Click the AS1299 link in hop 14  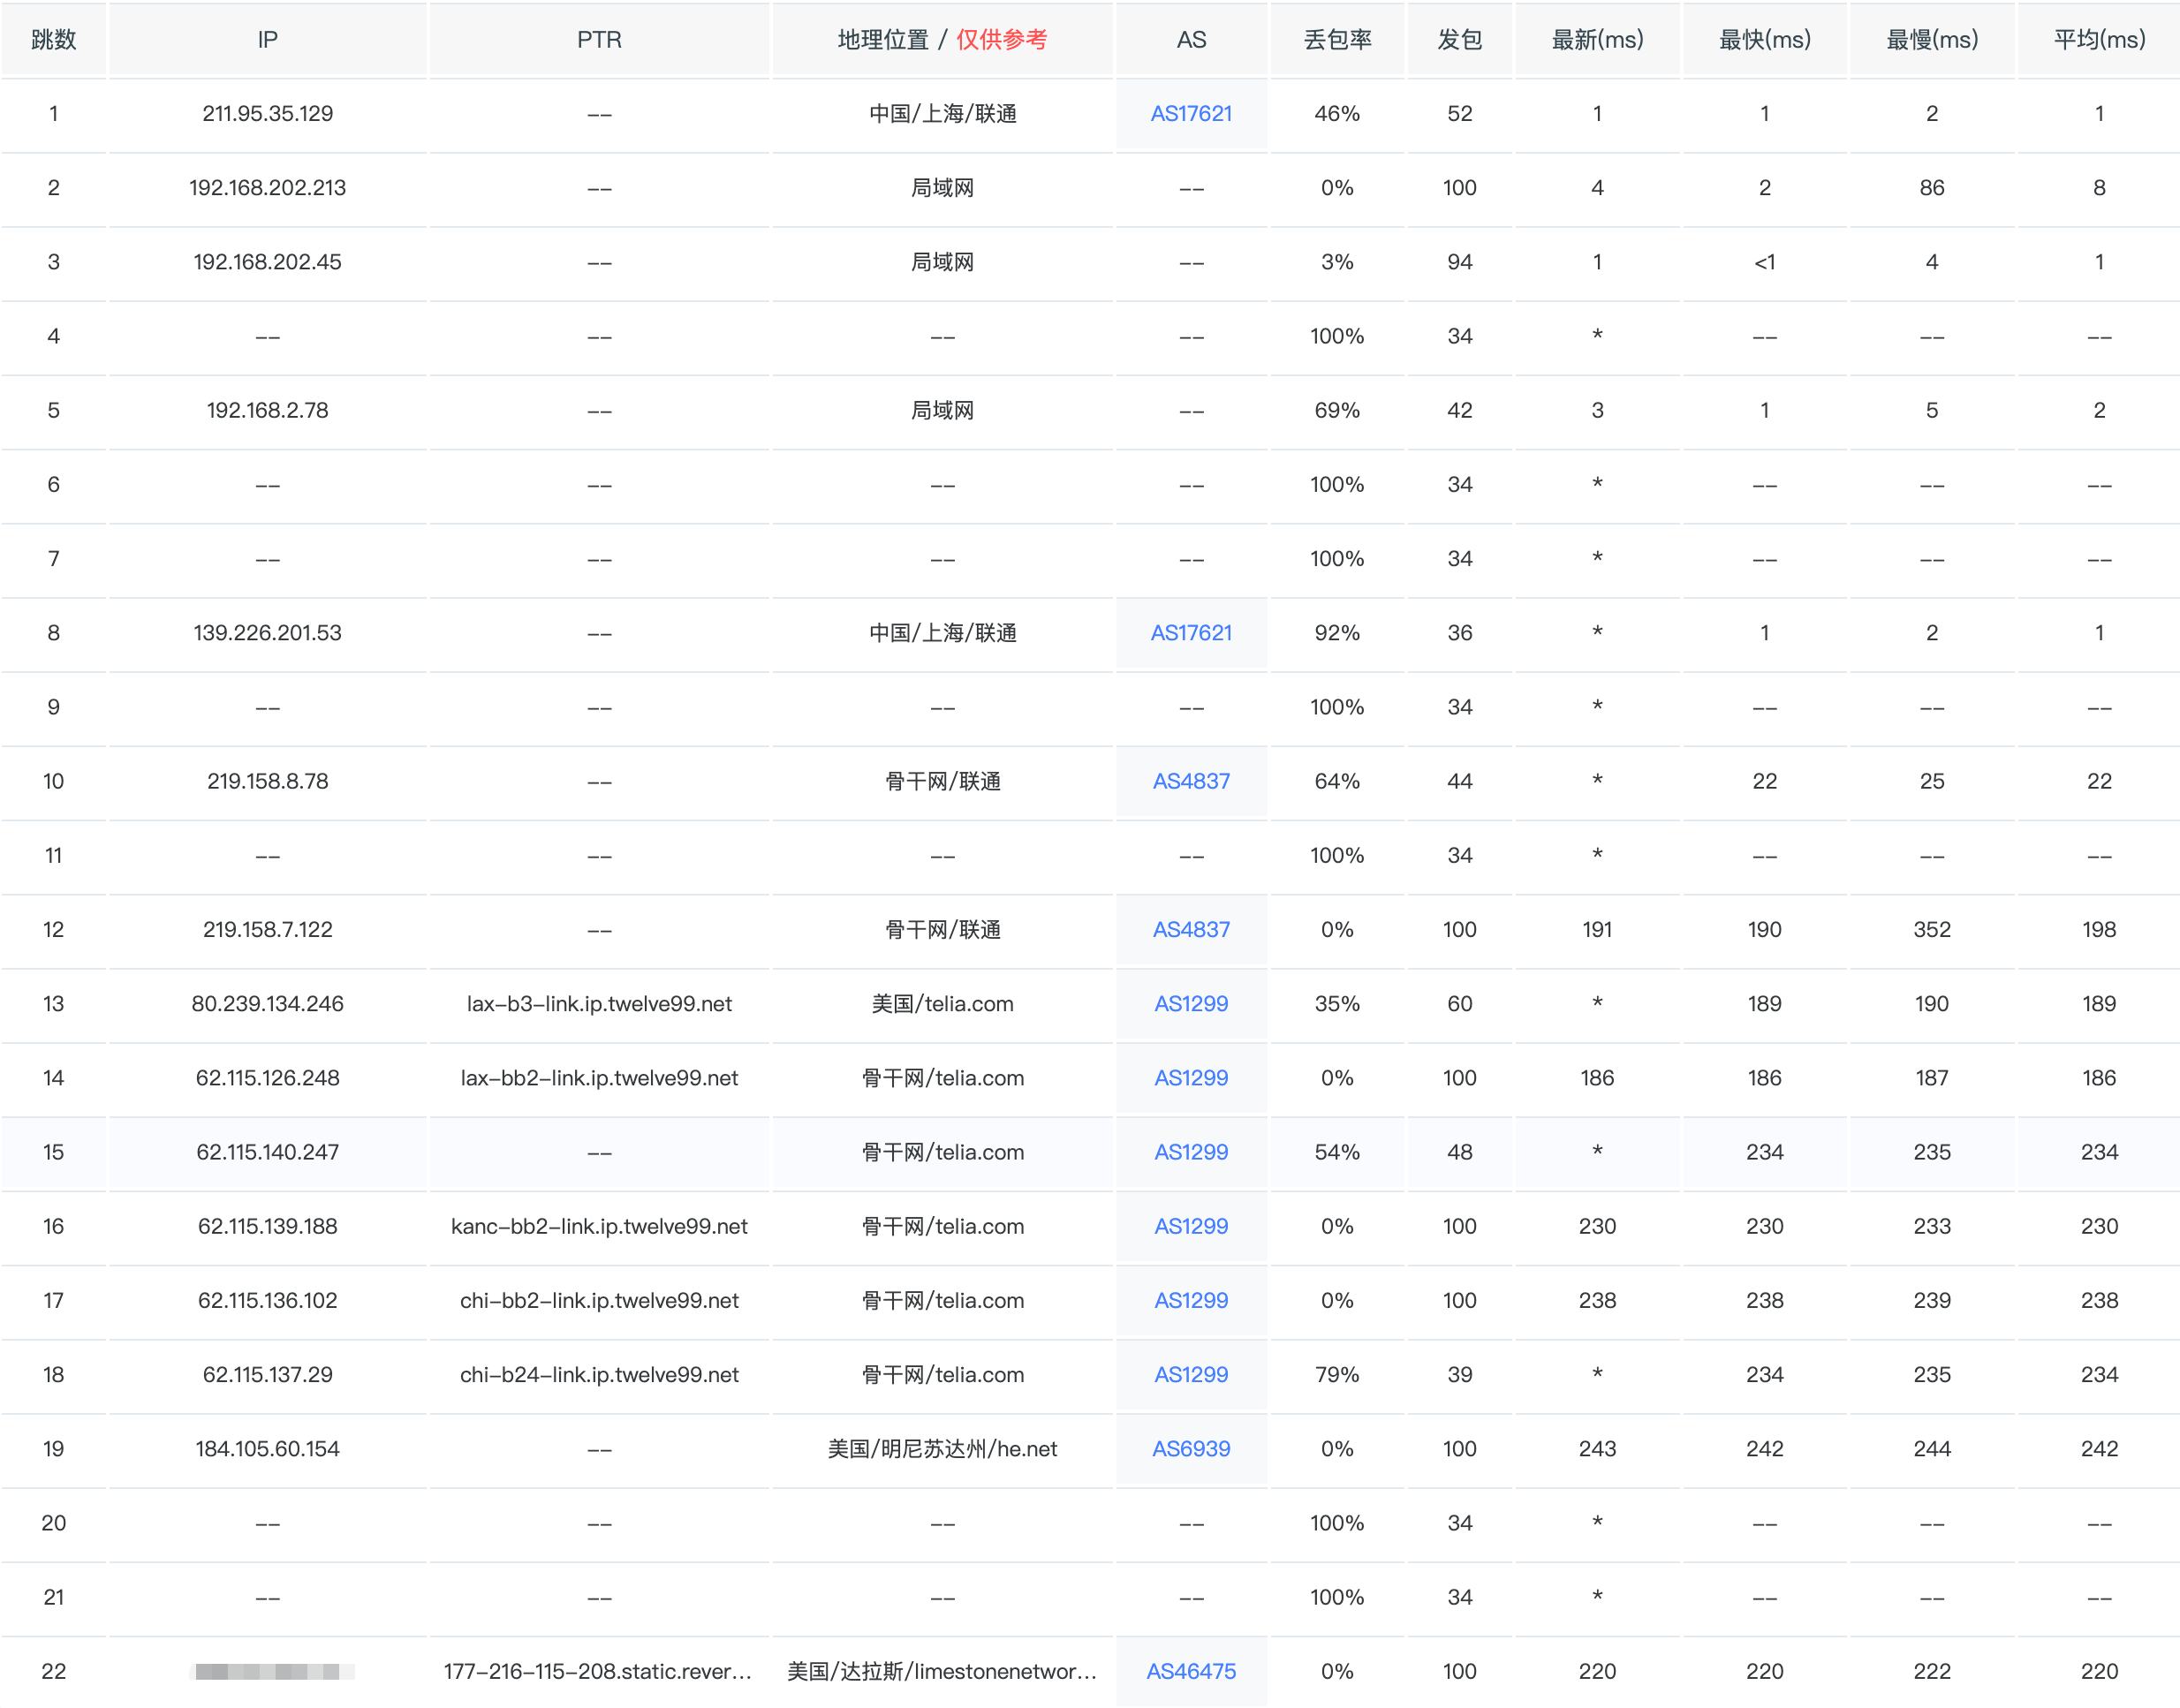(1190, 1078)
